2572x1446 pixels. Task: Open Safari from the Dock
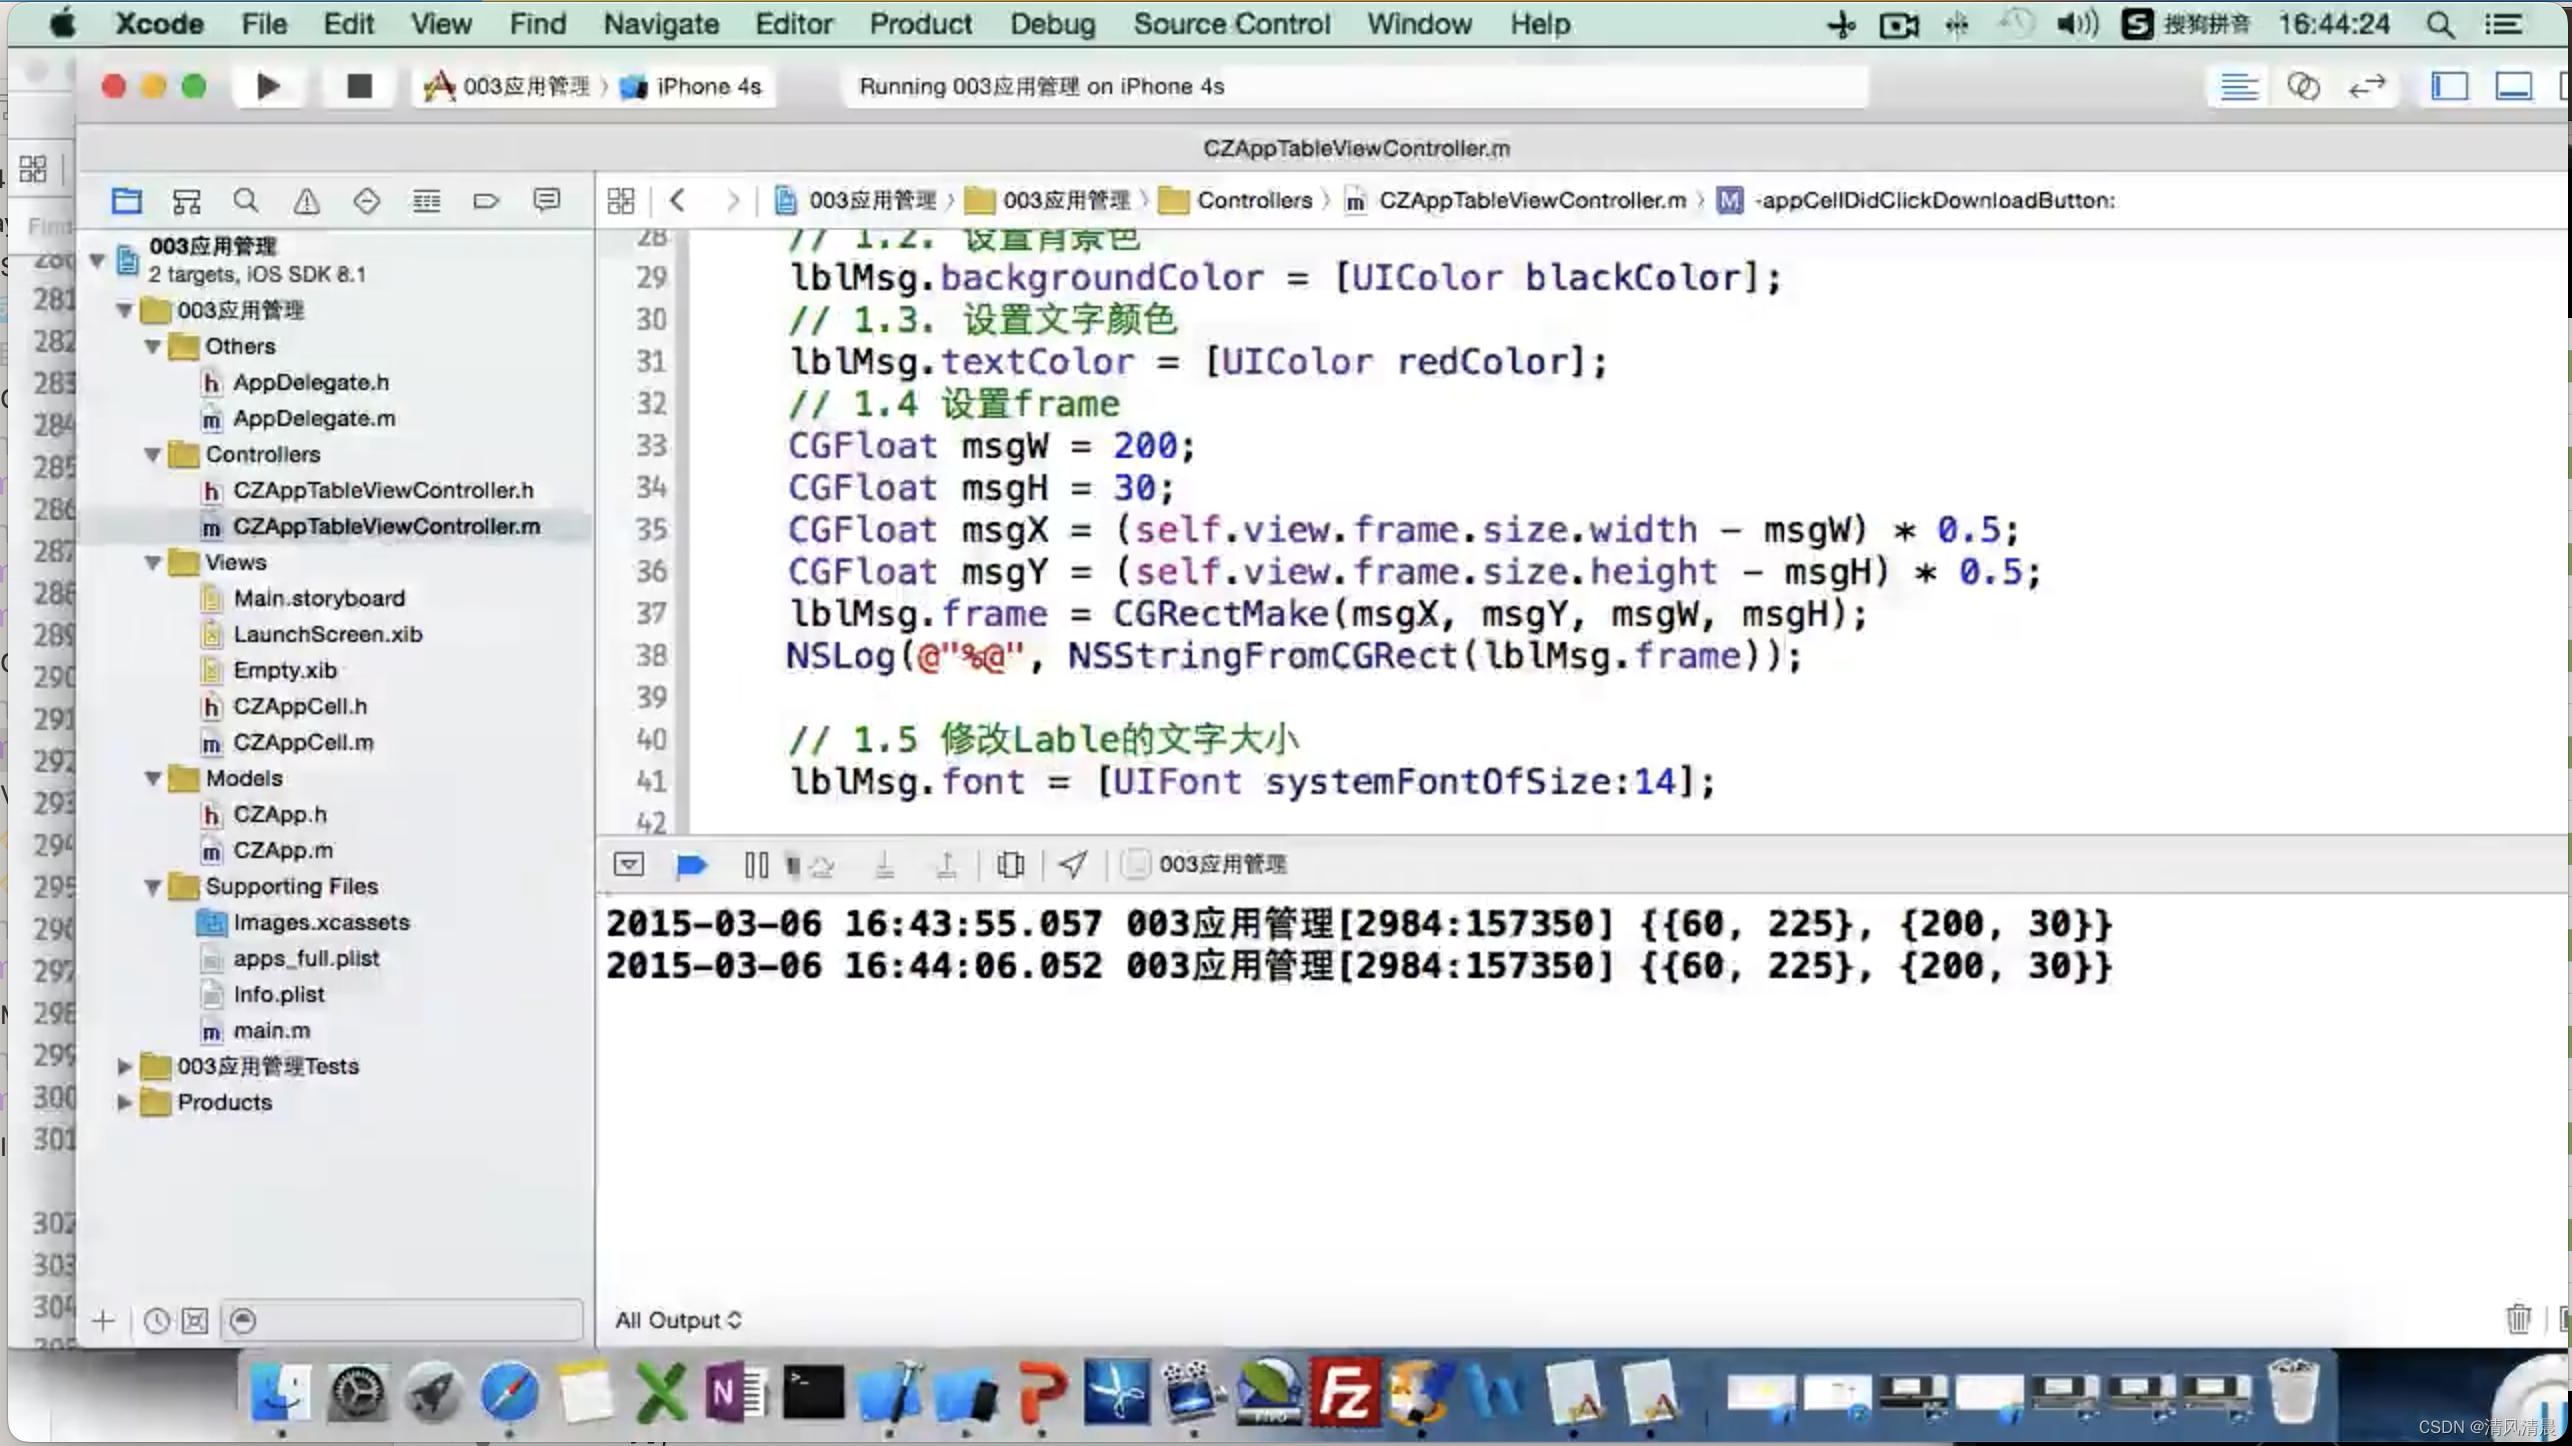coord(509,1391)
